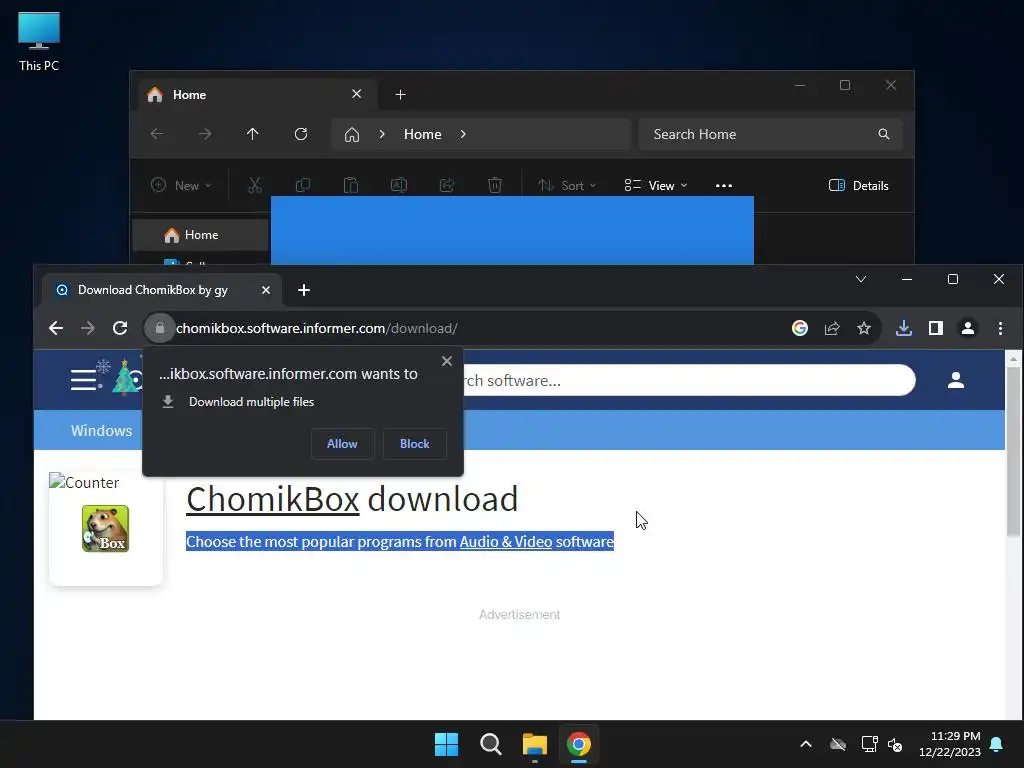This screenshot has width=1024, height=768.
Task: Click the Audio & Video link
Action: point(505,541)
